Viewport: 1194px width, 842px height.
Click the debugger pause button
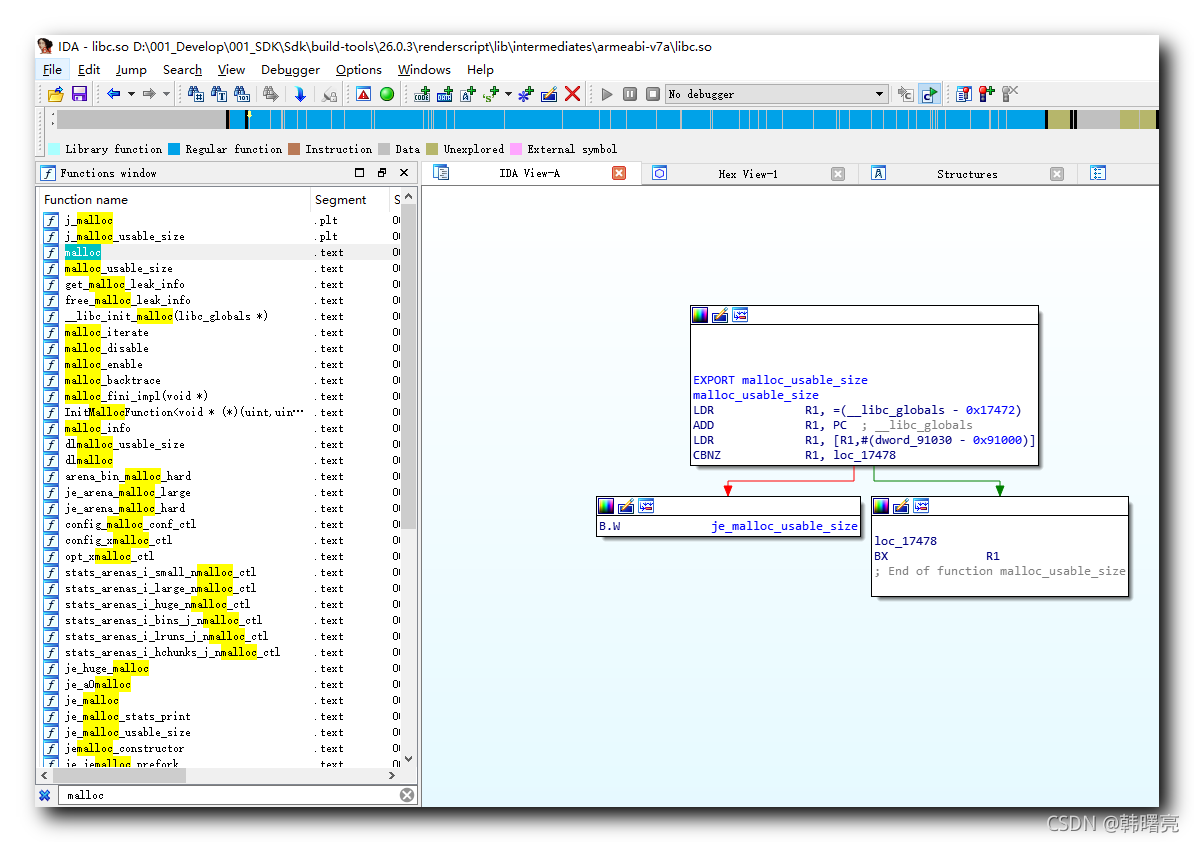(630, 94)
